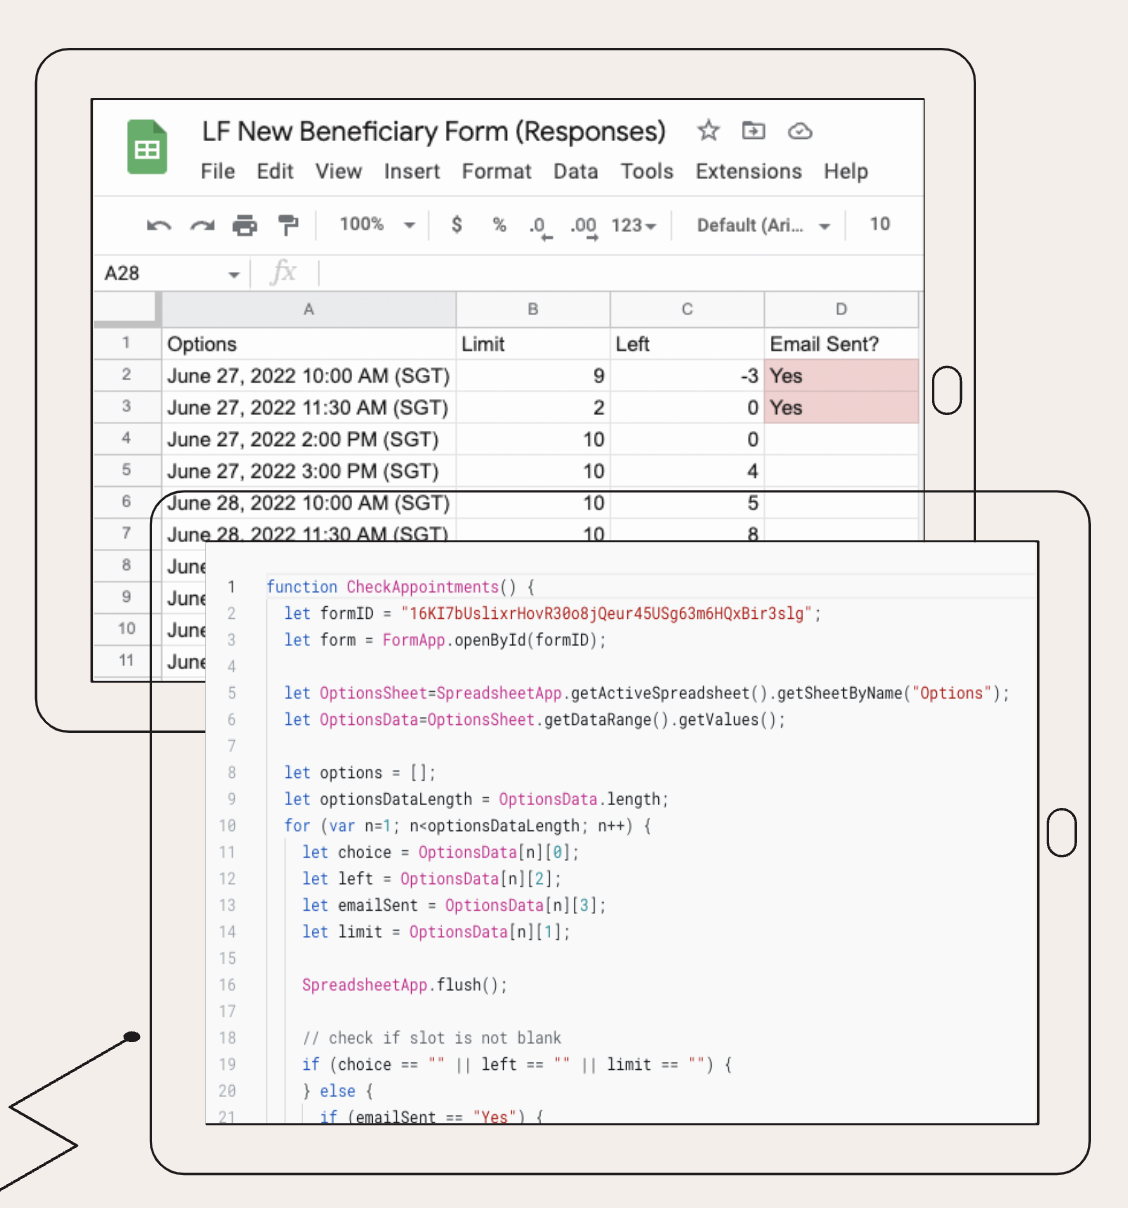Open the Tools menu
The image size is (1128, 1208).
[x=647, y=171]
